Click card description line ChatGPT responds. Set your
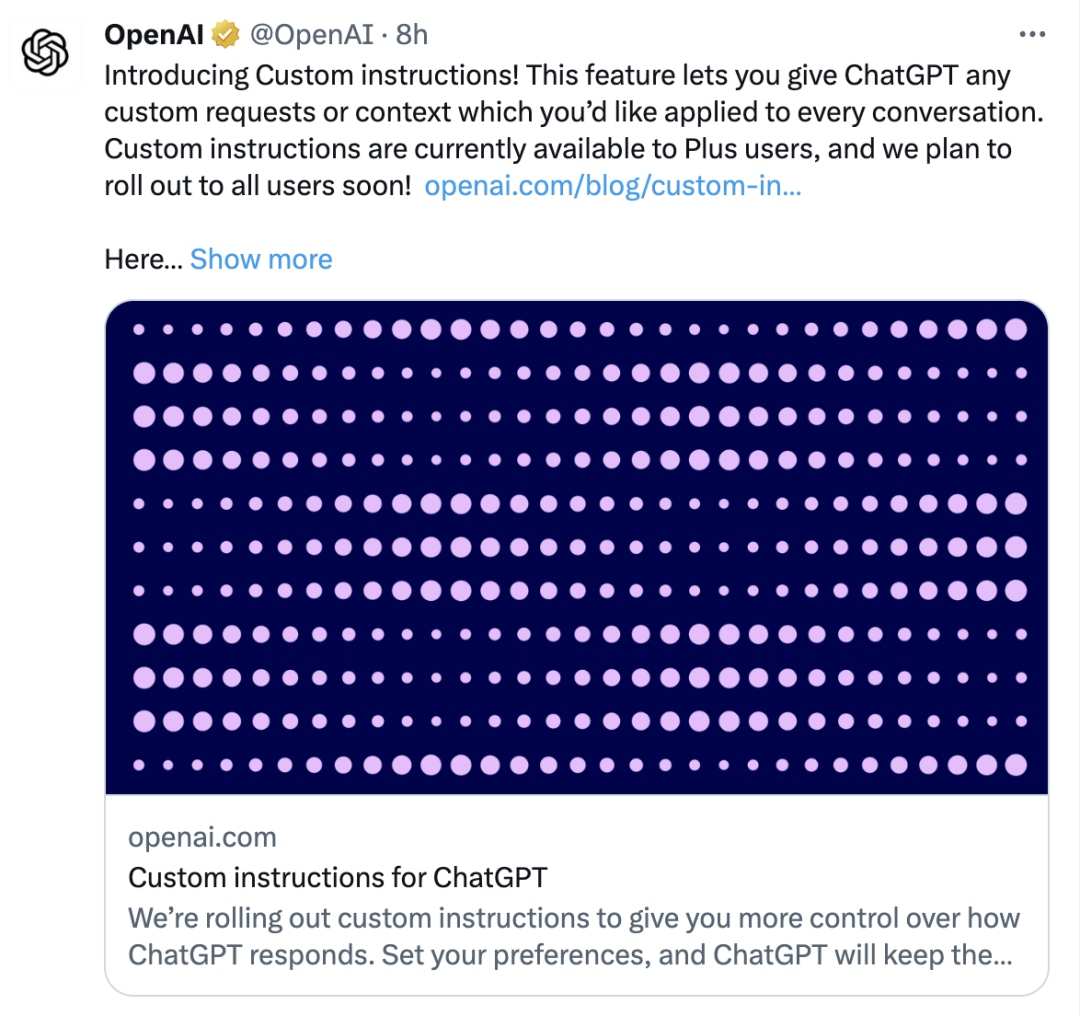Image resolution: width=1080 pixels, height=1016 pixels. pyautogui.click(x=570, y=955)
